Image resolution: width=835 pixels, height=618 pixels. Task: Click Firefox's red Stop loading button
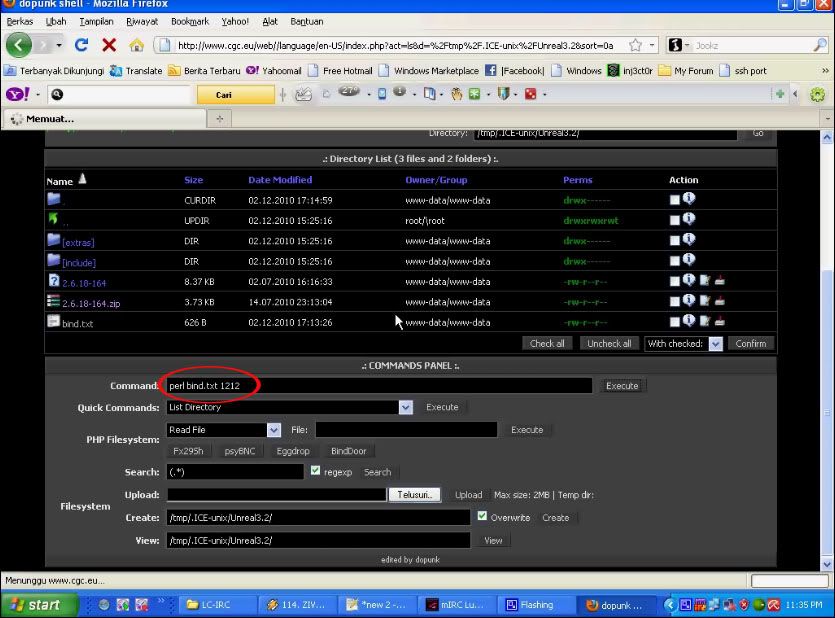pos(108,45)
